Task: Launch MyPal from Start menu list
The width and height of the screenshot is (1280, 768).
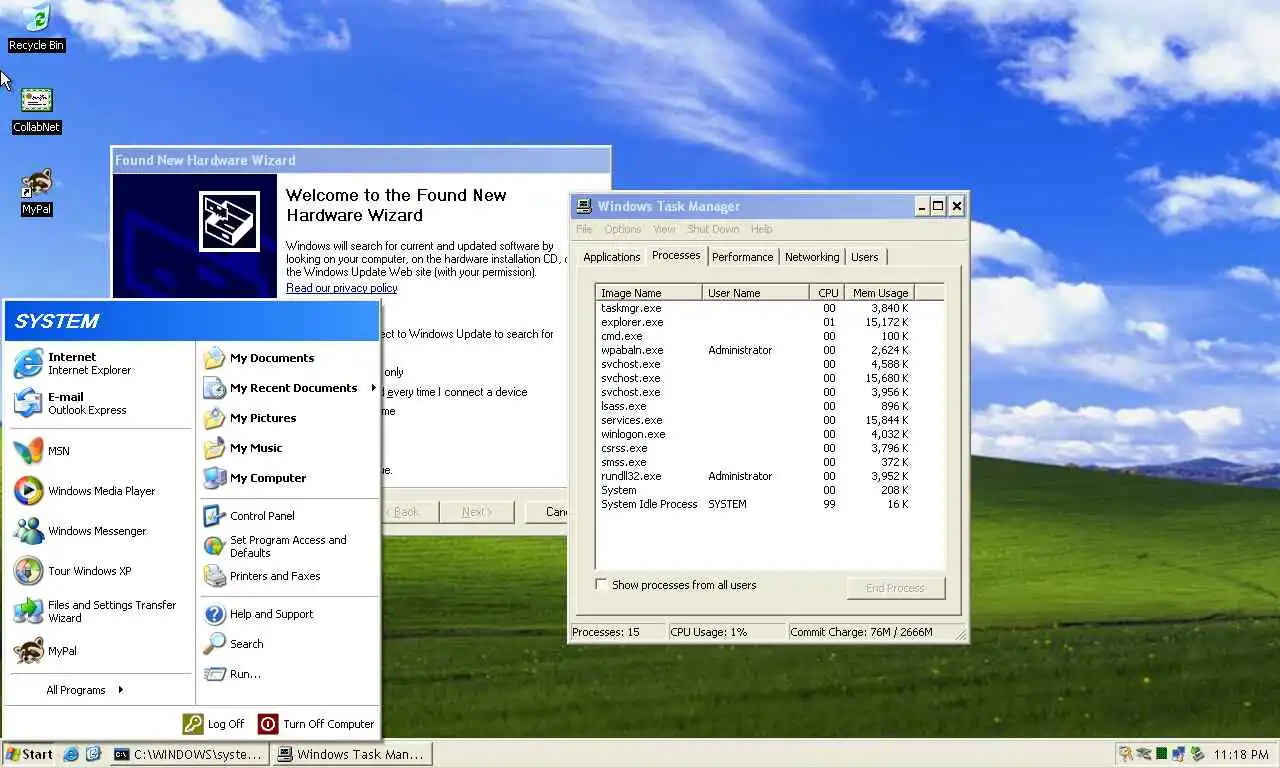Action: 28,651
